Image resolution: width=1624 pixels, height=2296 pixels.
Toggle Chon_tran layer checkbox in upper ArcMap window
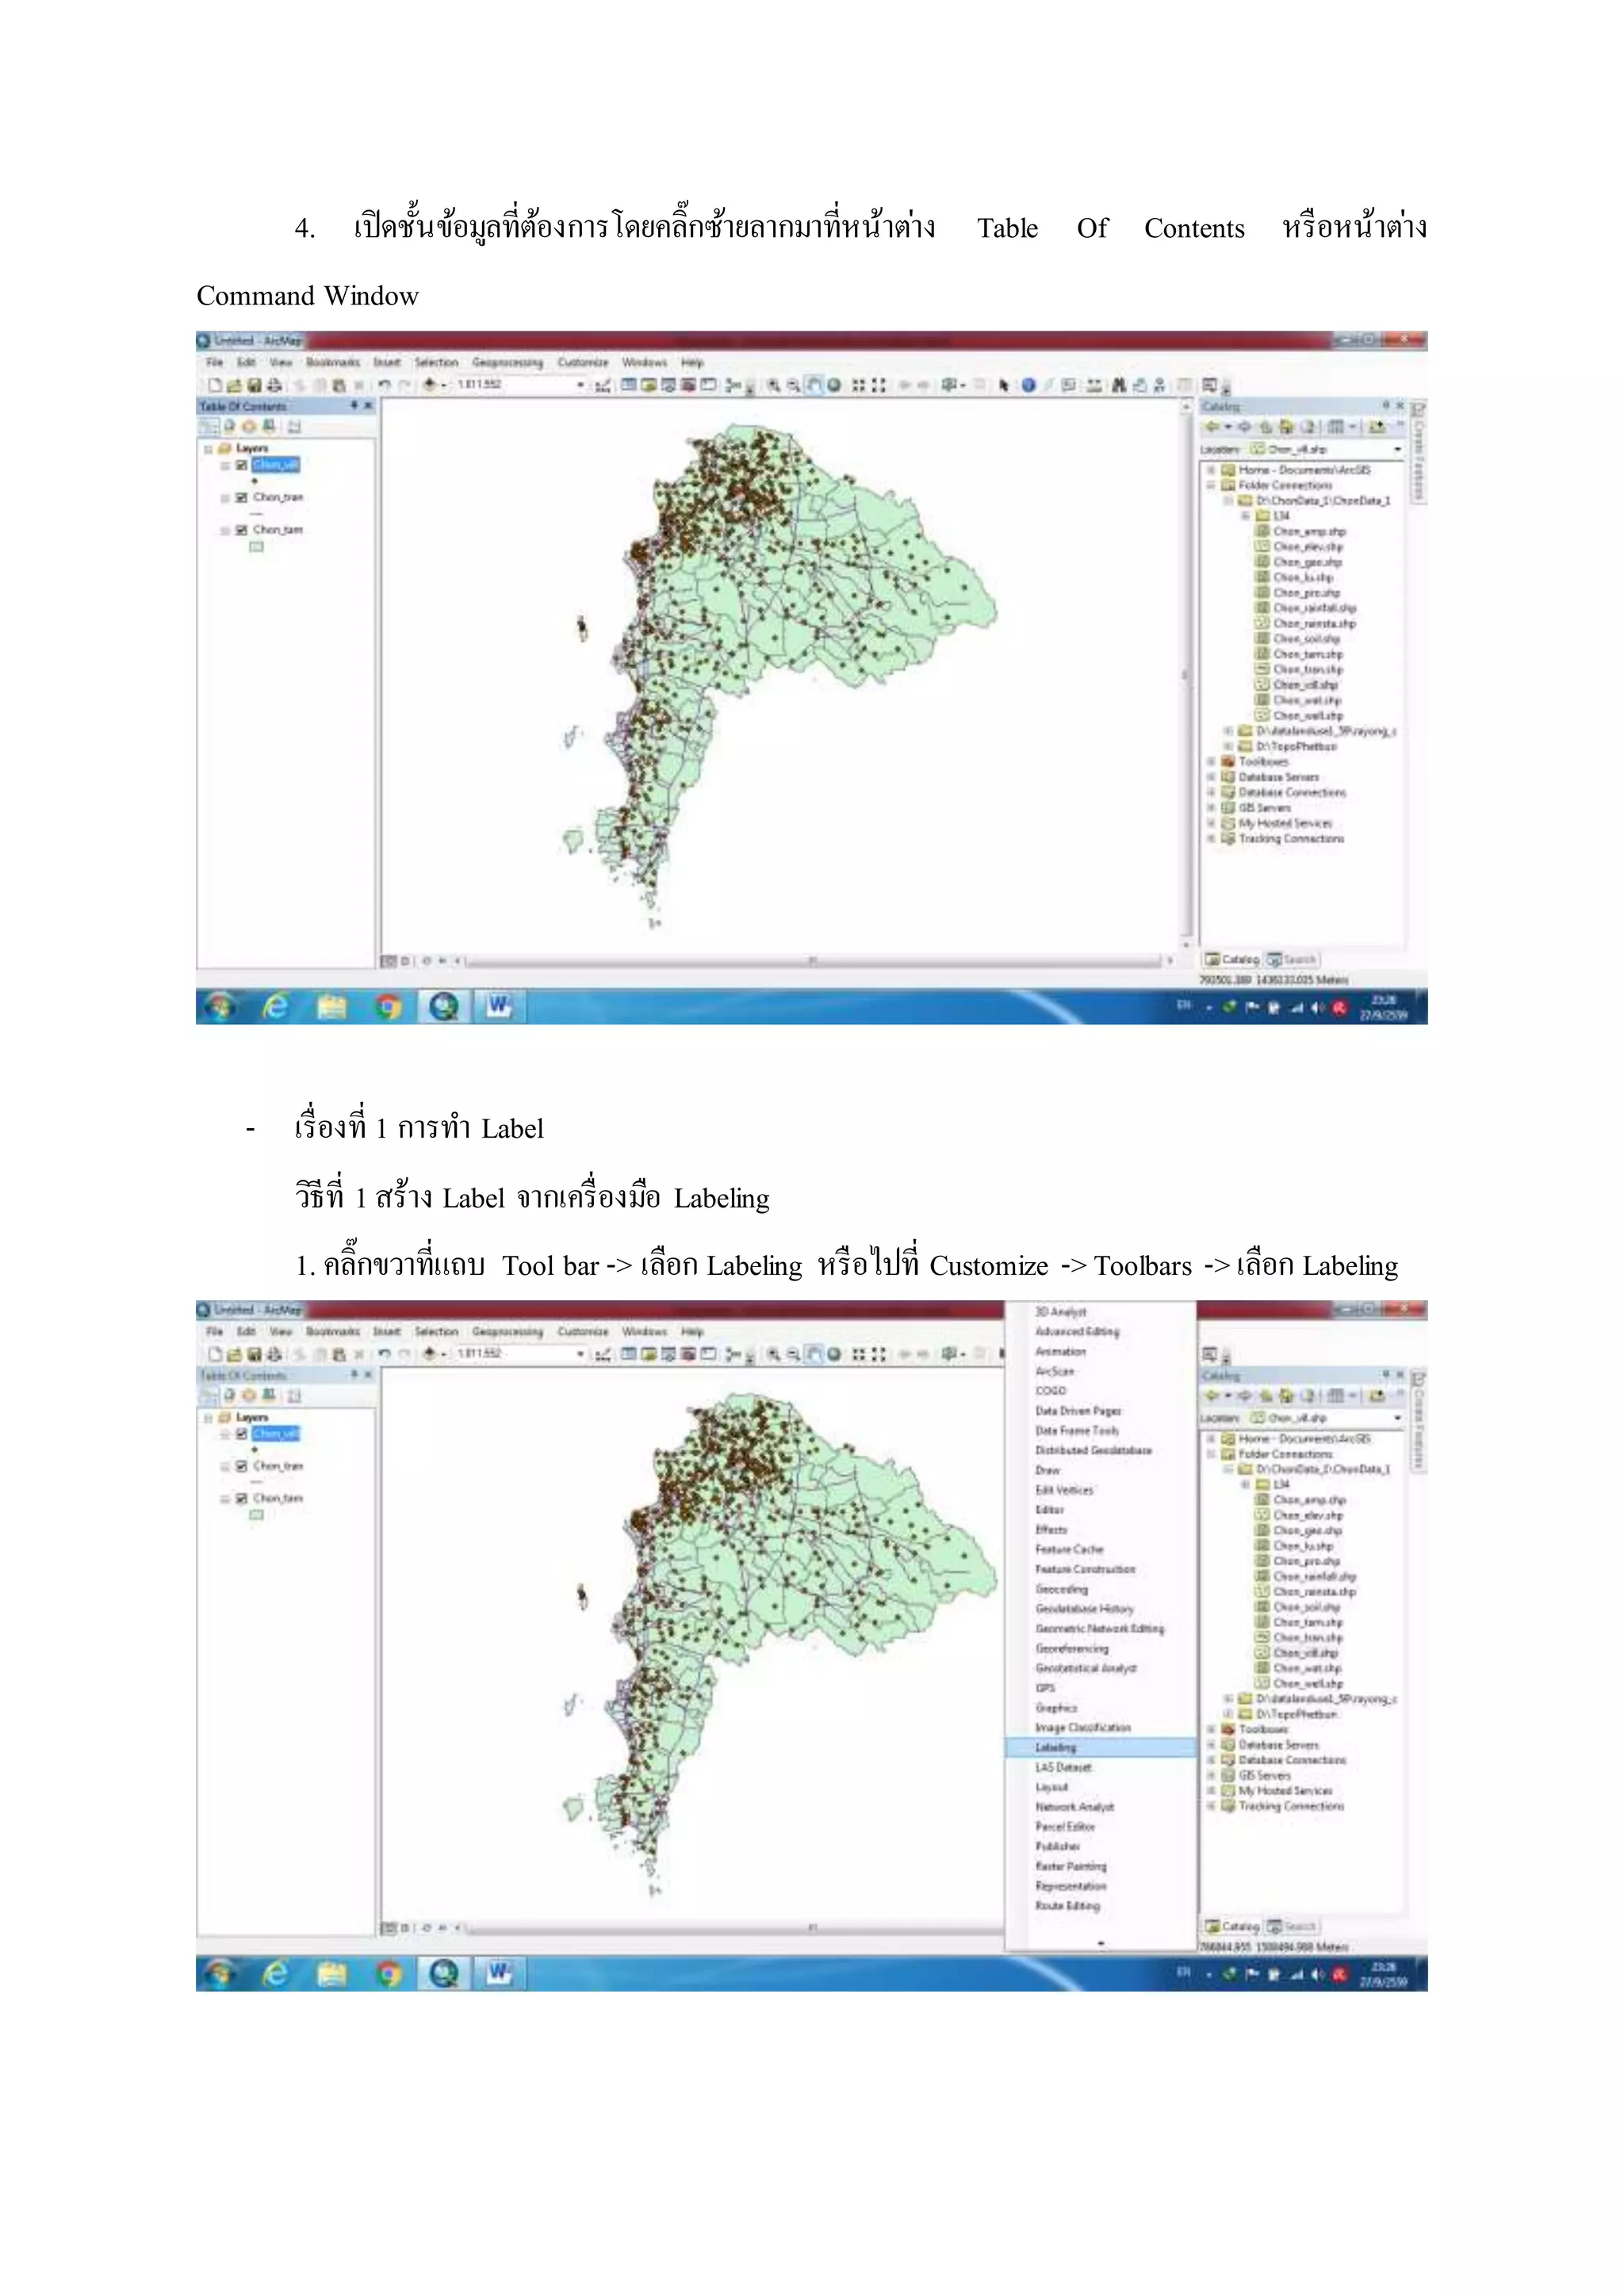pyautogui.click(x=241, y=497)
